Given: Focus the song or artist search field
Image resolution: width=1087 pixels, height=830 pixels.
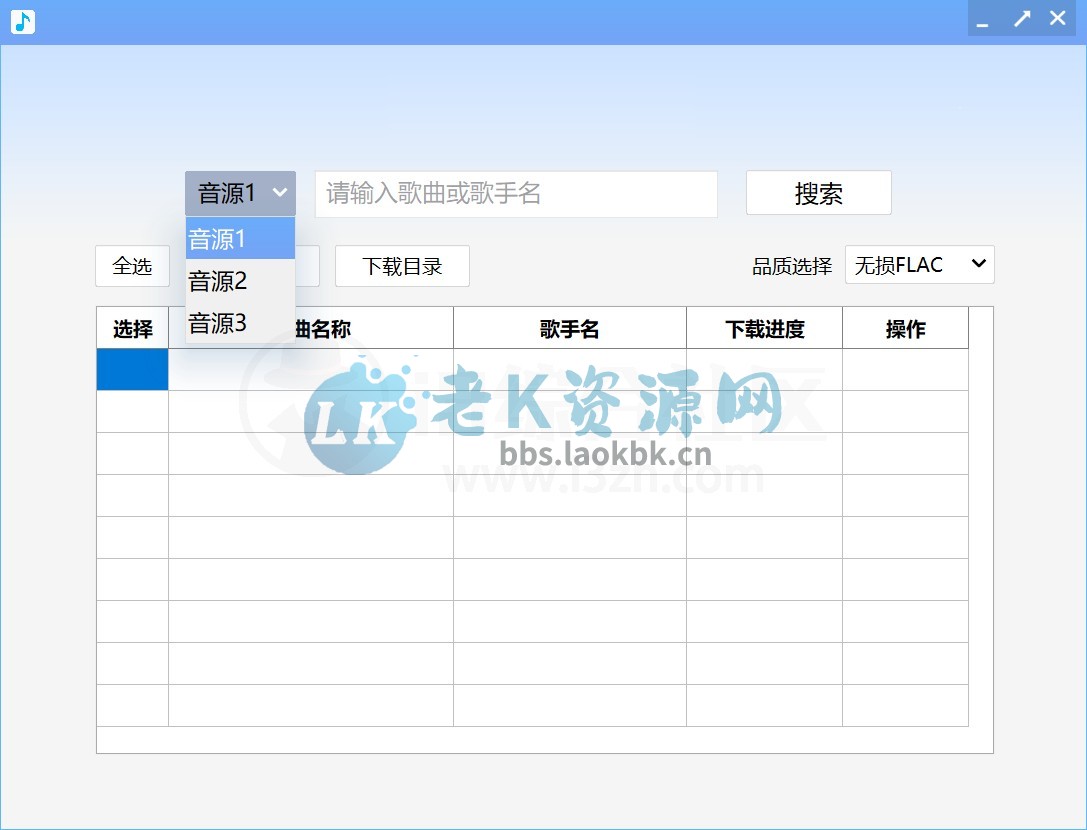Looking at the screenshot, I should click(516, 193).
